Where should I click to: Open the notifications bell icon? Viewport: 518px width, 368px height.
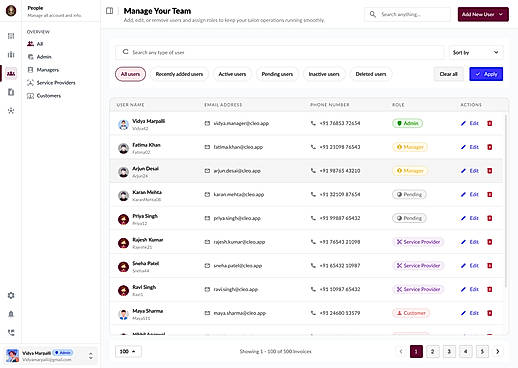[11, 314]
